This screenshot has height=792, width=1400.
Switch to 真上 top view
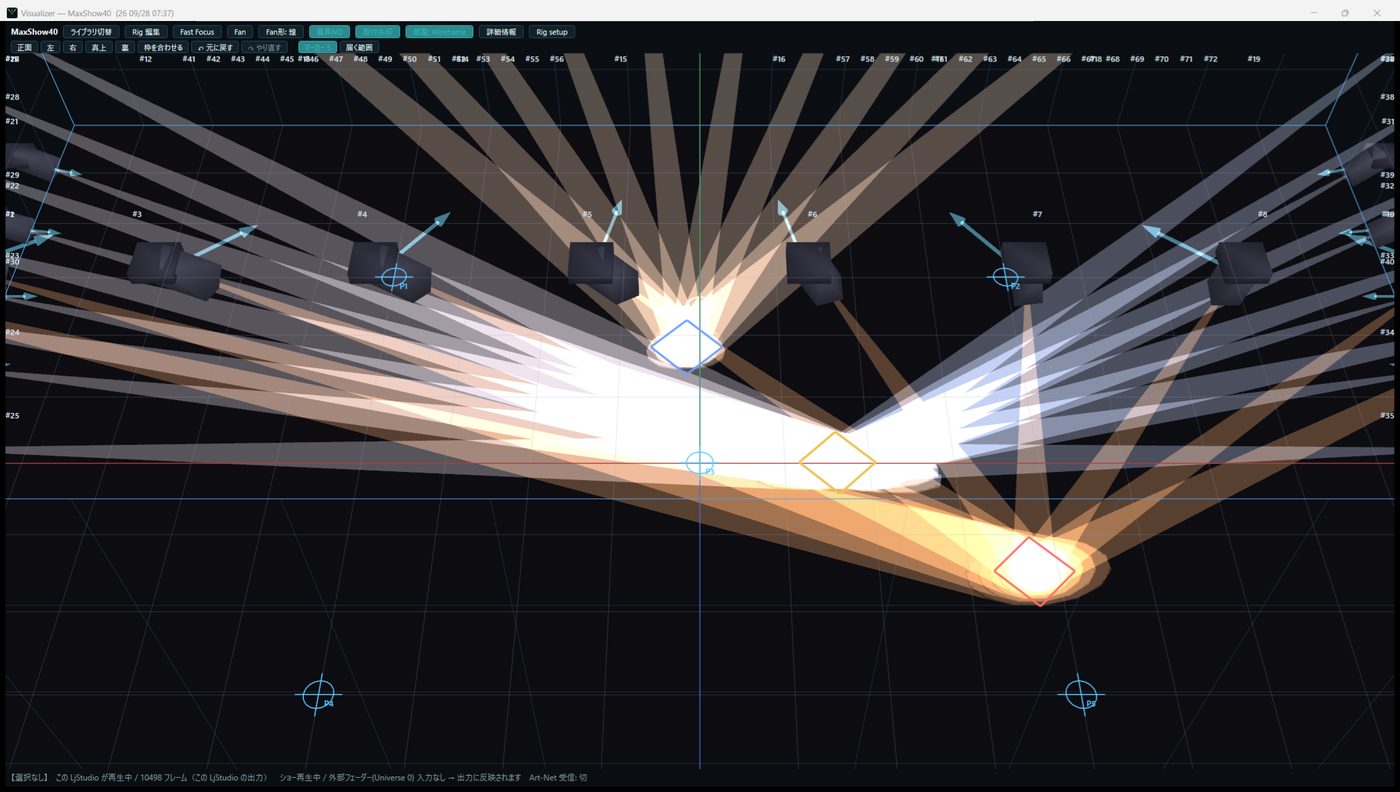(98, 47)
